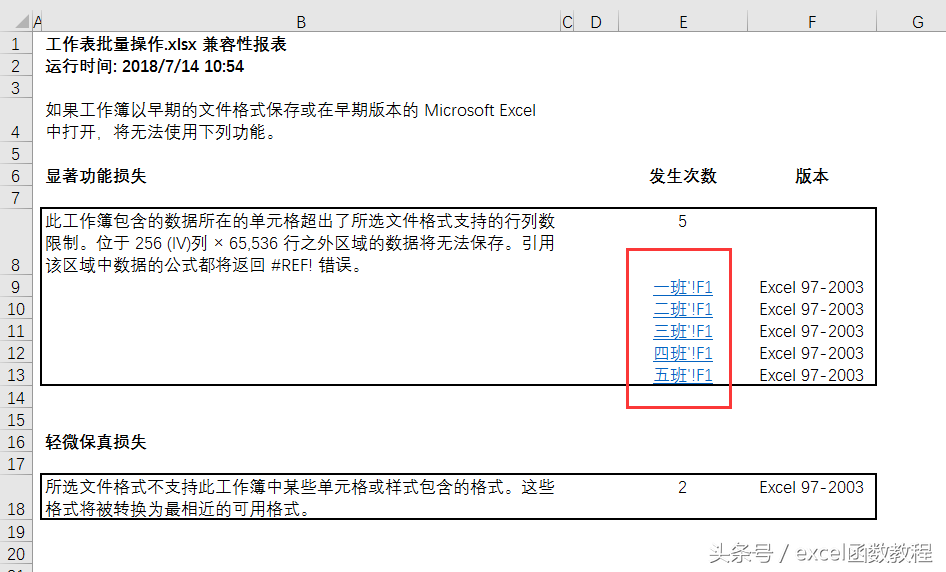The width and height of the screenshot is (946, 572).
Task: Select column D header
Action: (596, 22)
